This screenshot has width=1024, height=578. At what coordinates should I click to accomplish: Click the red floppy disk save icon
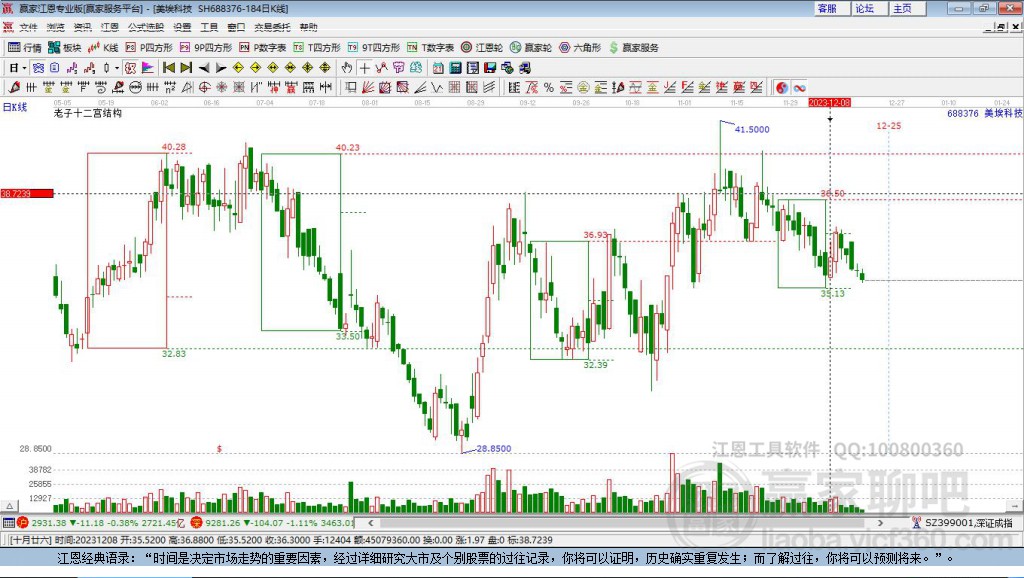point(490,68)
